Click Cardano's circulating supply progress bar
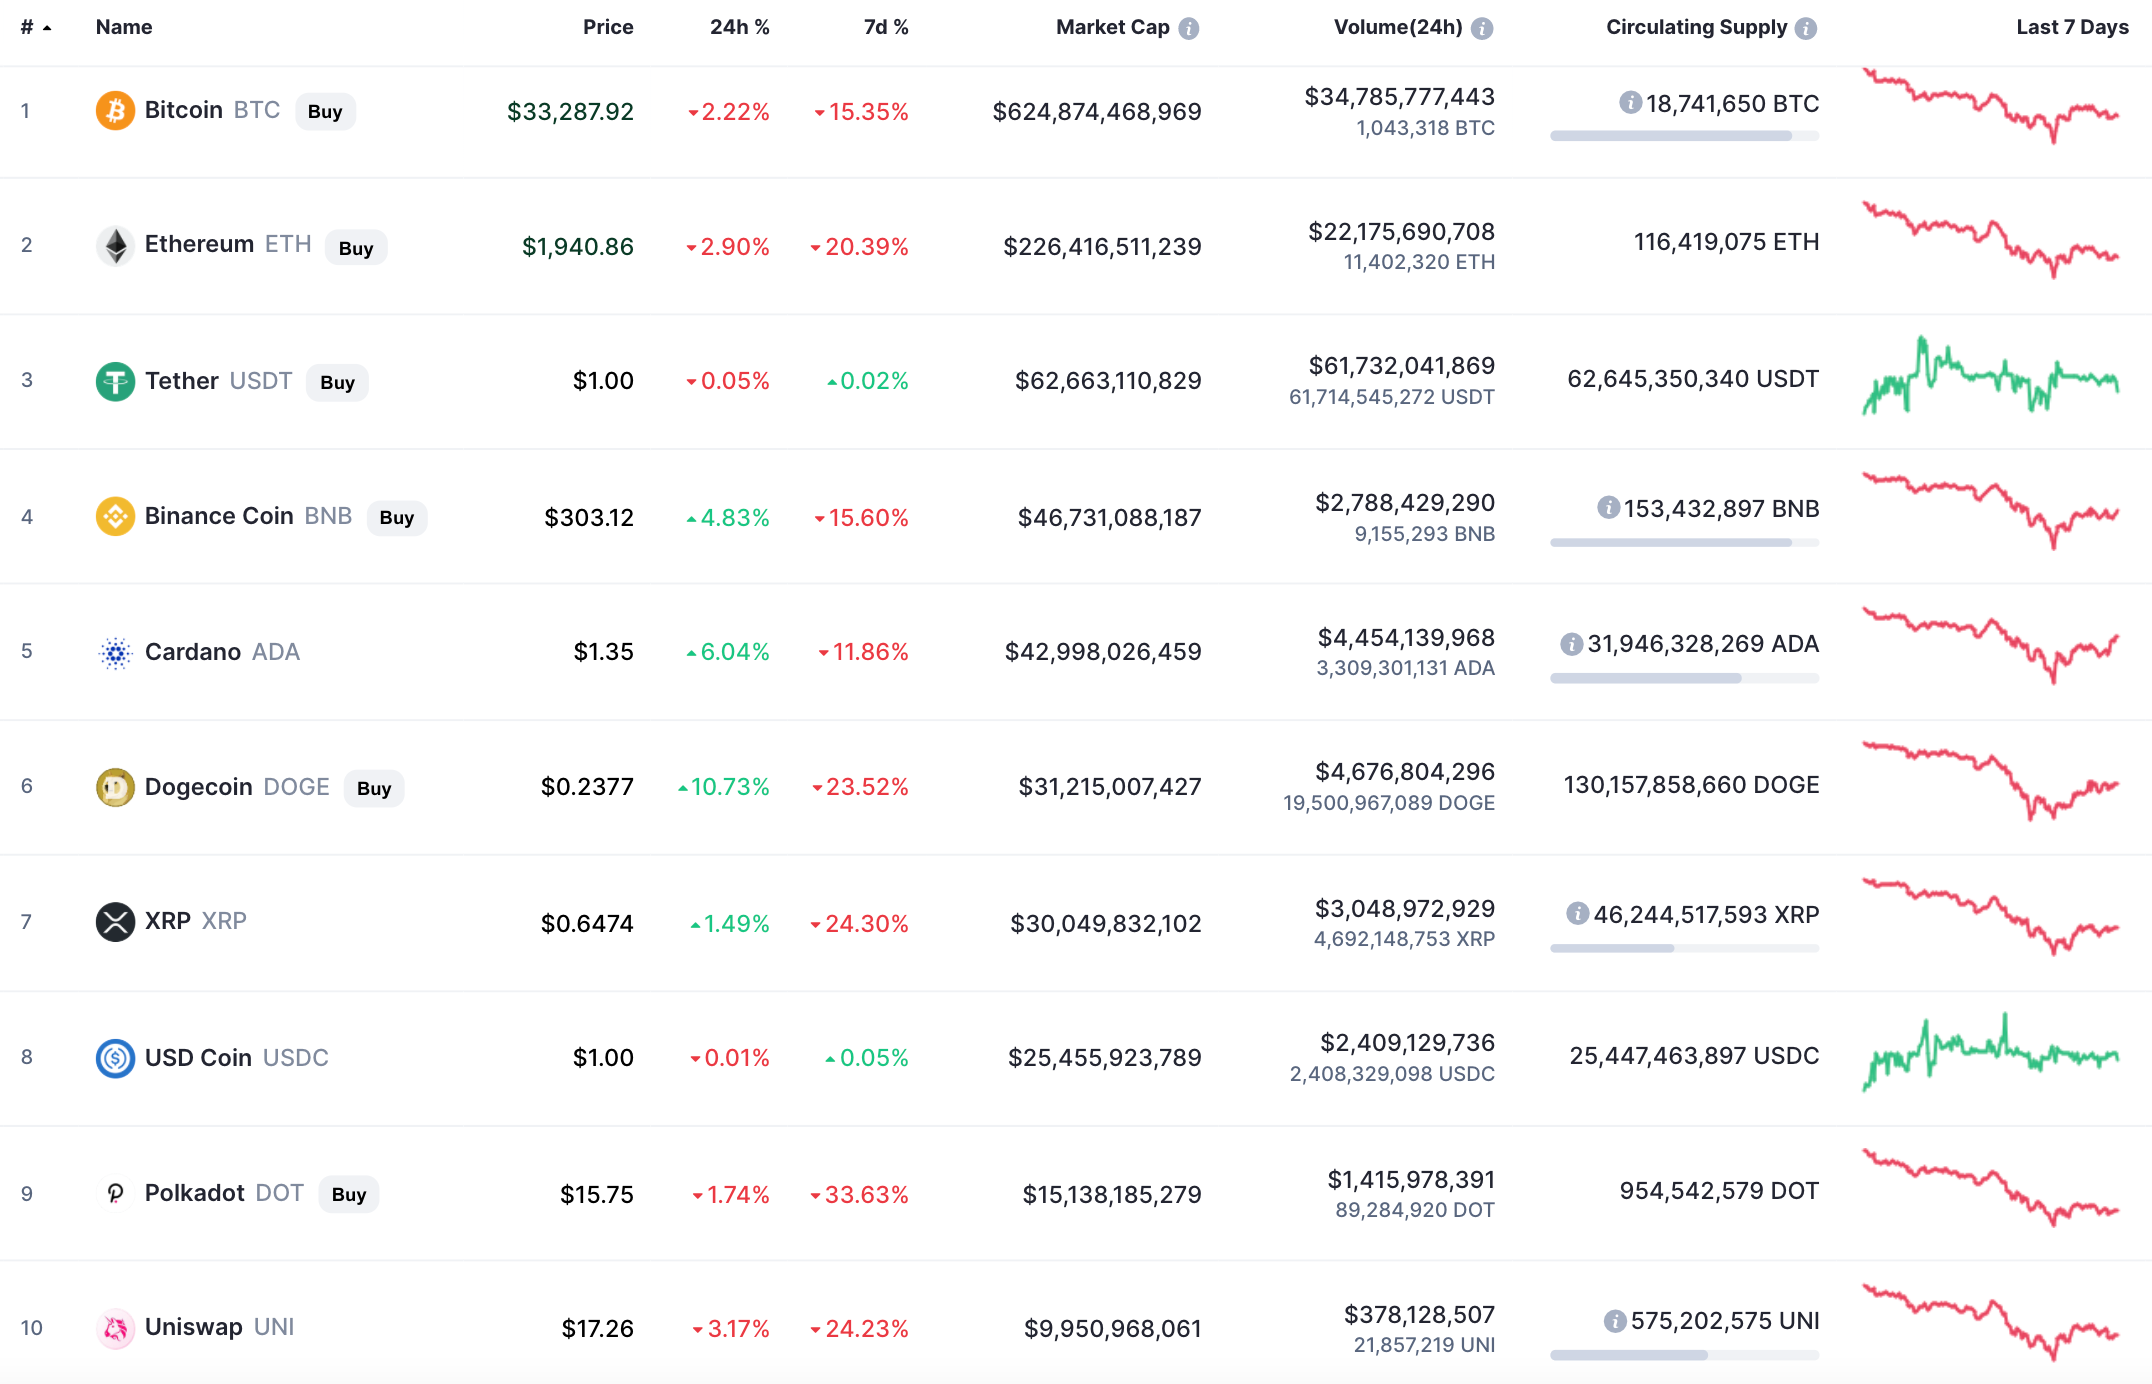The width and height of the screenshot is (2152, 1384). (x=1684, y=678)
